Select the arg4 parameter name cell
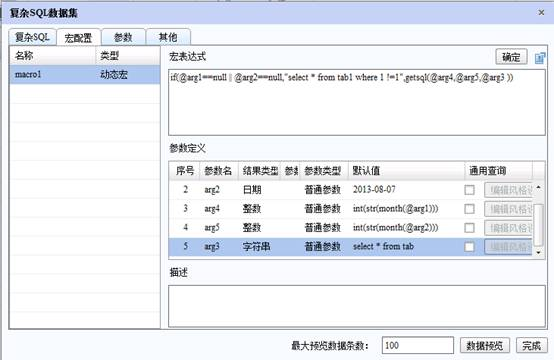The width and height of the screenshot is (554, 360). coord(212,209)
